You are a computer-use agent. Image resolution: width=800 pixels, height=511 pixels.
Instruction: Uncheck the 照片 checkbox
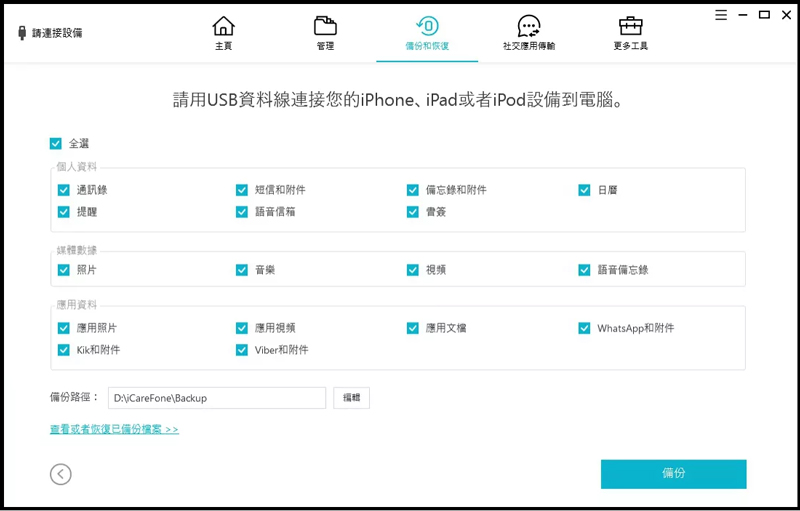(64, 270)
